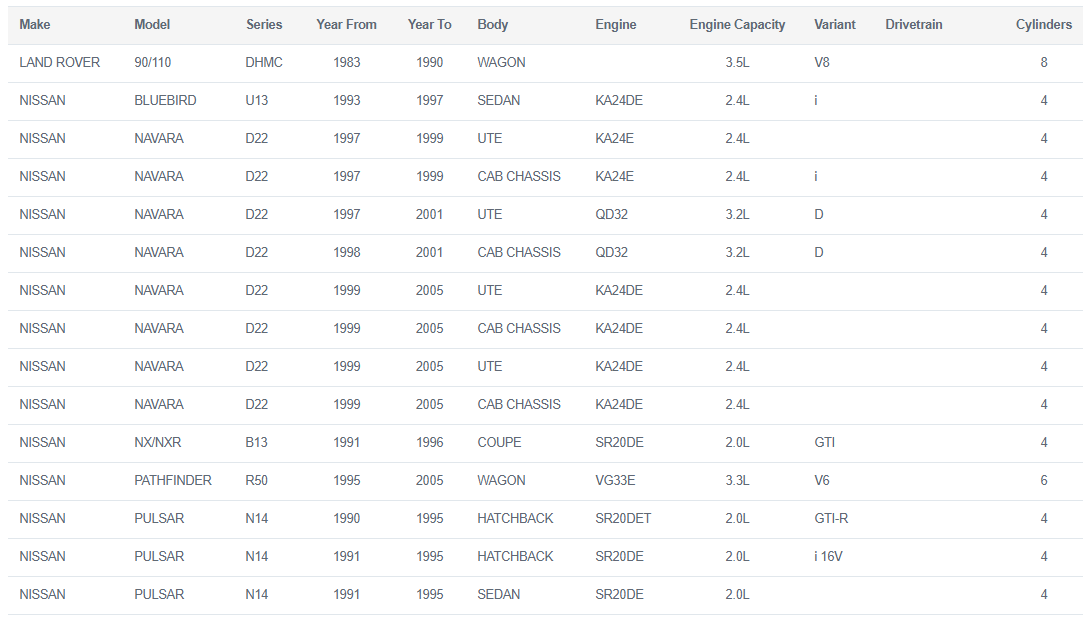Click 1990 year from in Pulsar row
Viewport: 1083px width, 617px height.
coord(347,518)
